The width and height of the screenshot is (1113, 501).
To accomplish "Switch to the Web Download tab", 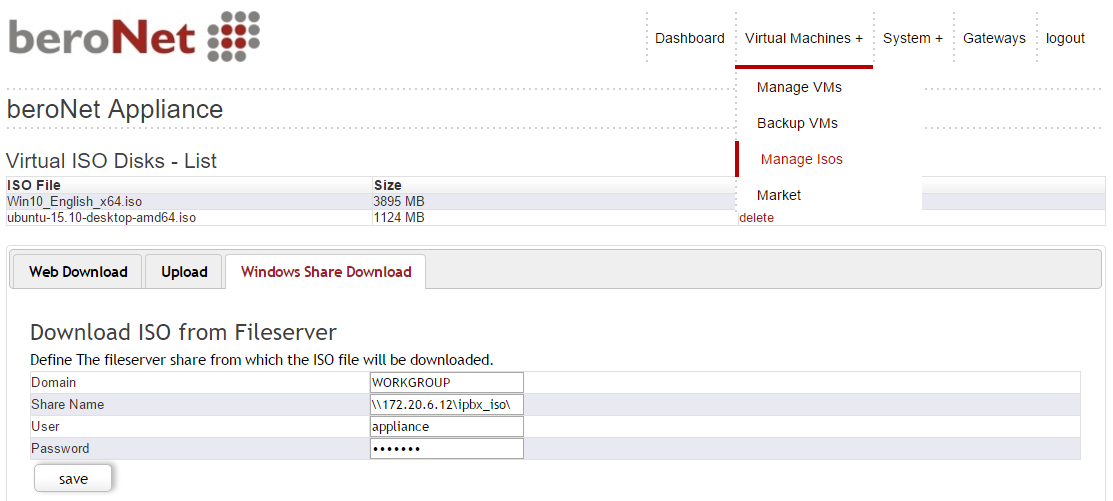I will pos(78,272).
